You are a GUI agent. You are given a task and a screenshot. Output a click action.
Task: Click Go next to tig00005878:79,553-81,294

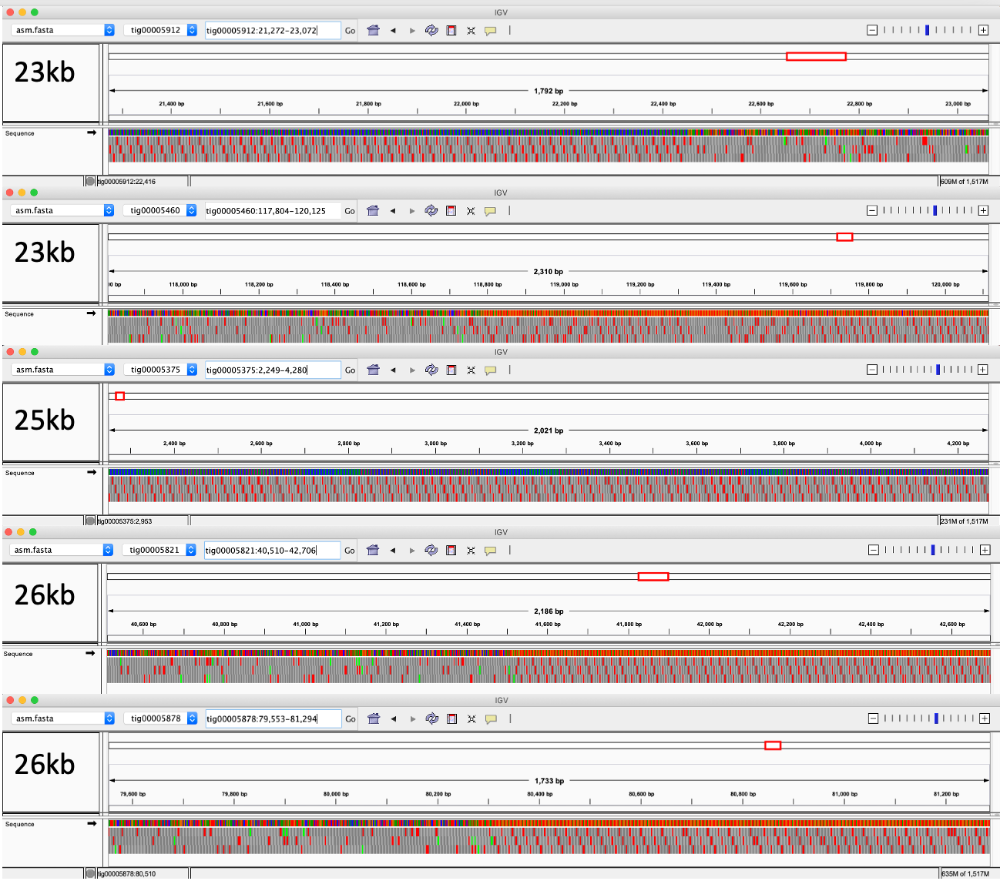coord(351,718)
